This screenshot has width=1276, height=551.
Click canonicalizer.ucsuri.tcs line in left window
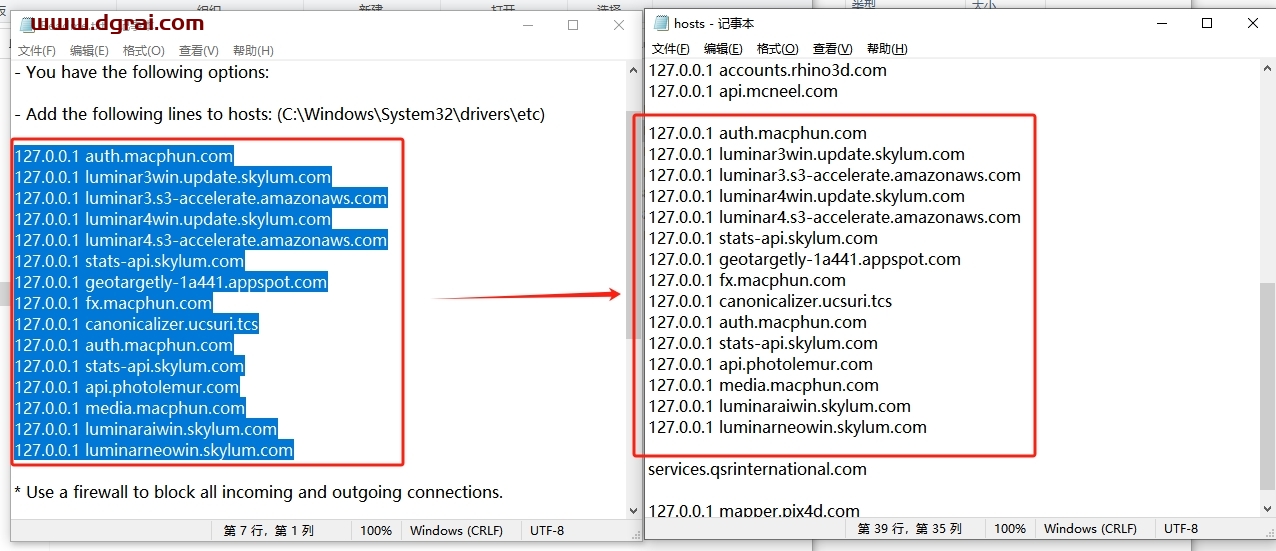[136, 324]
